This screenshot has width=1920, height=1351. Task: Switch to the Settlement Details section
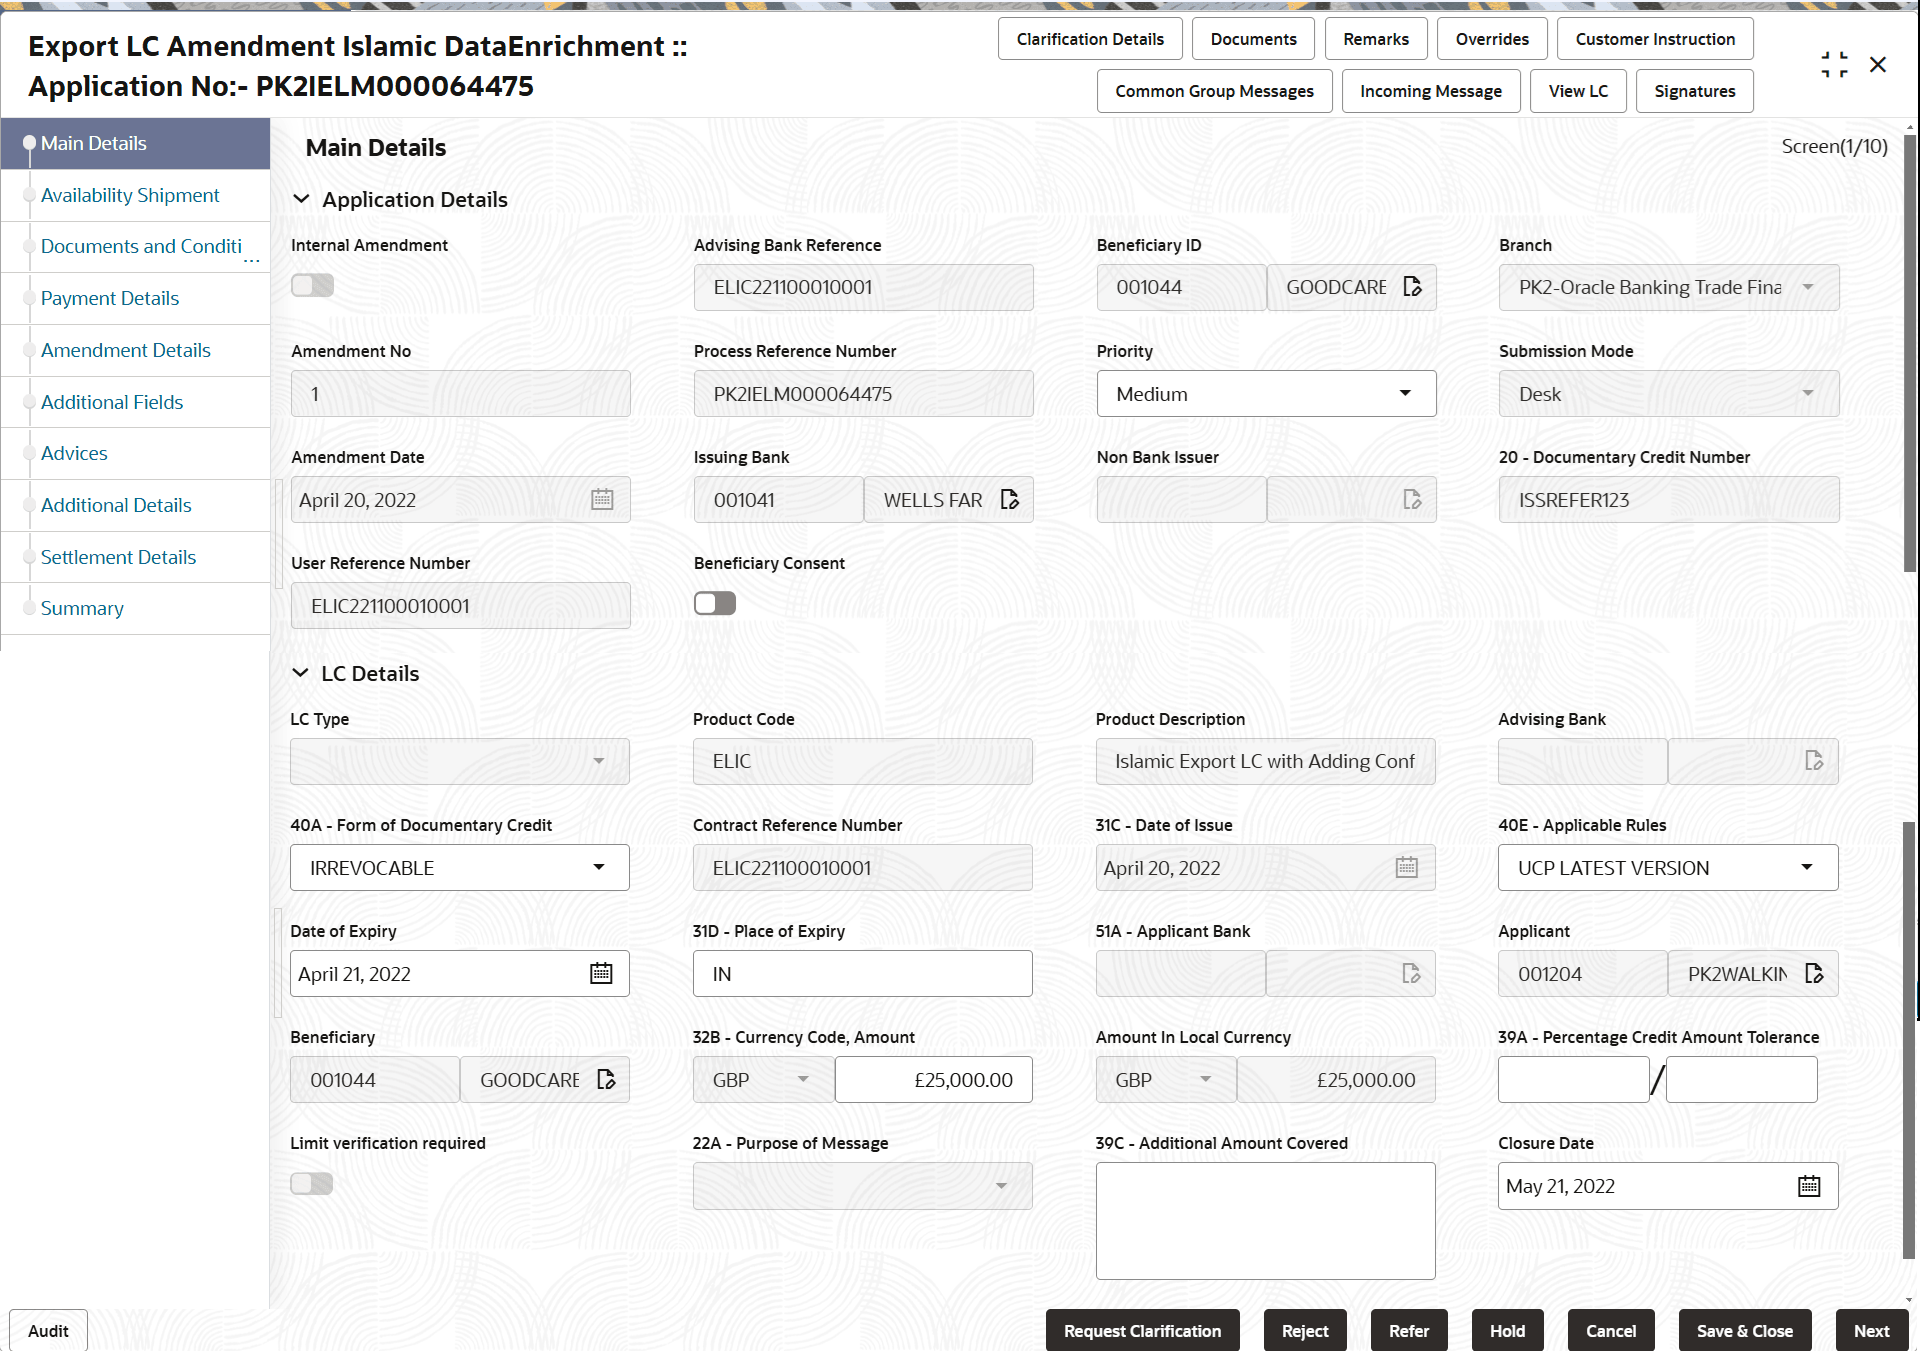118,557
